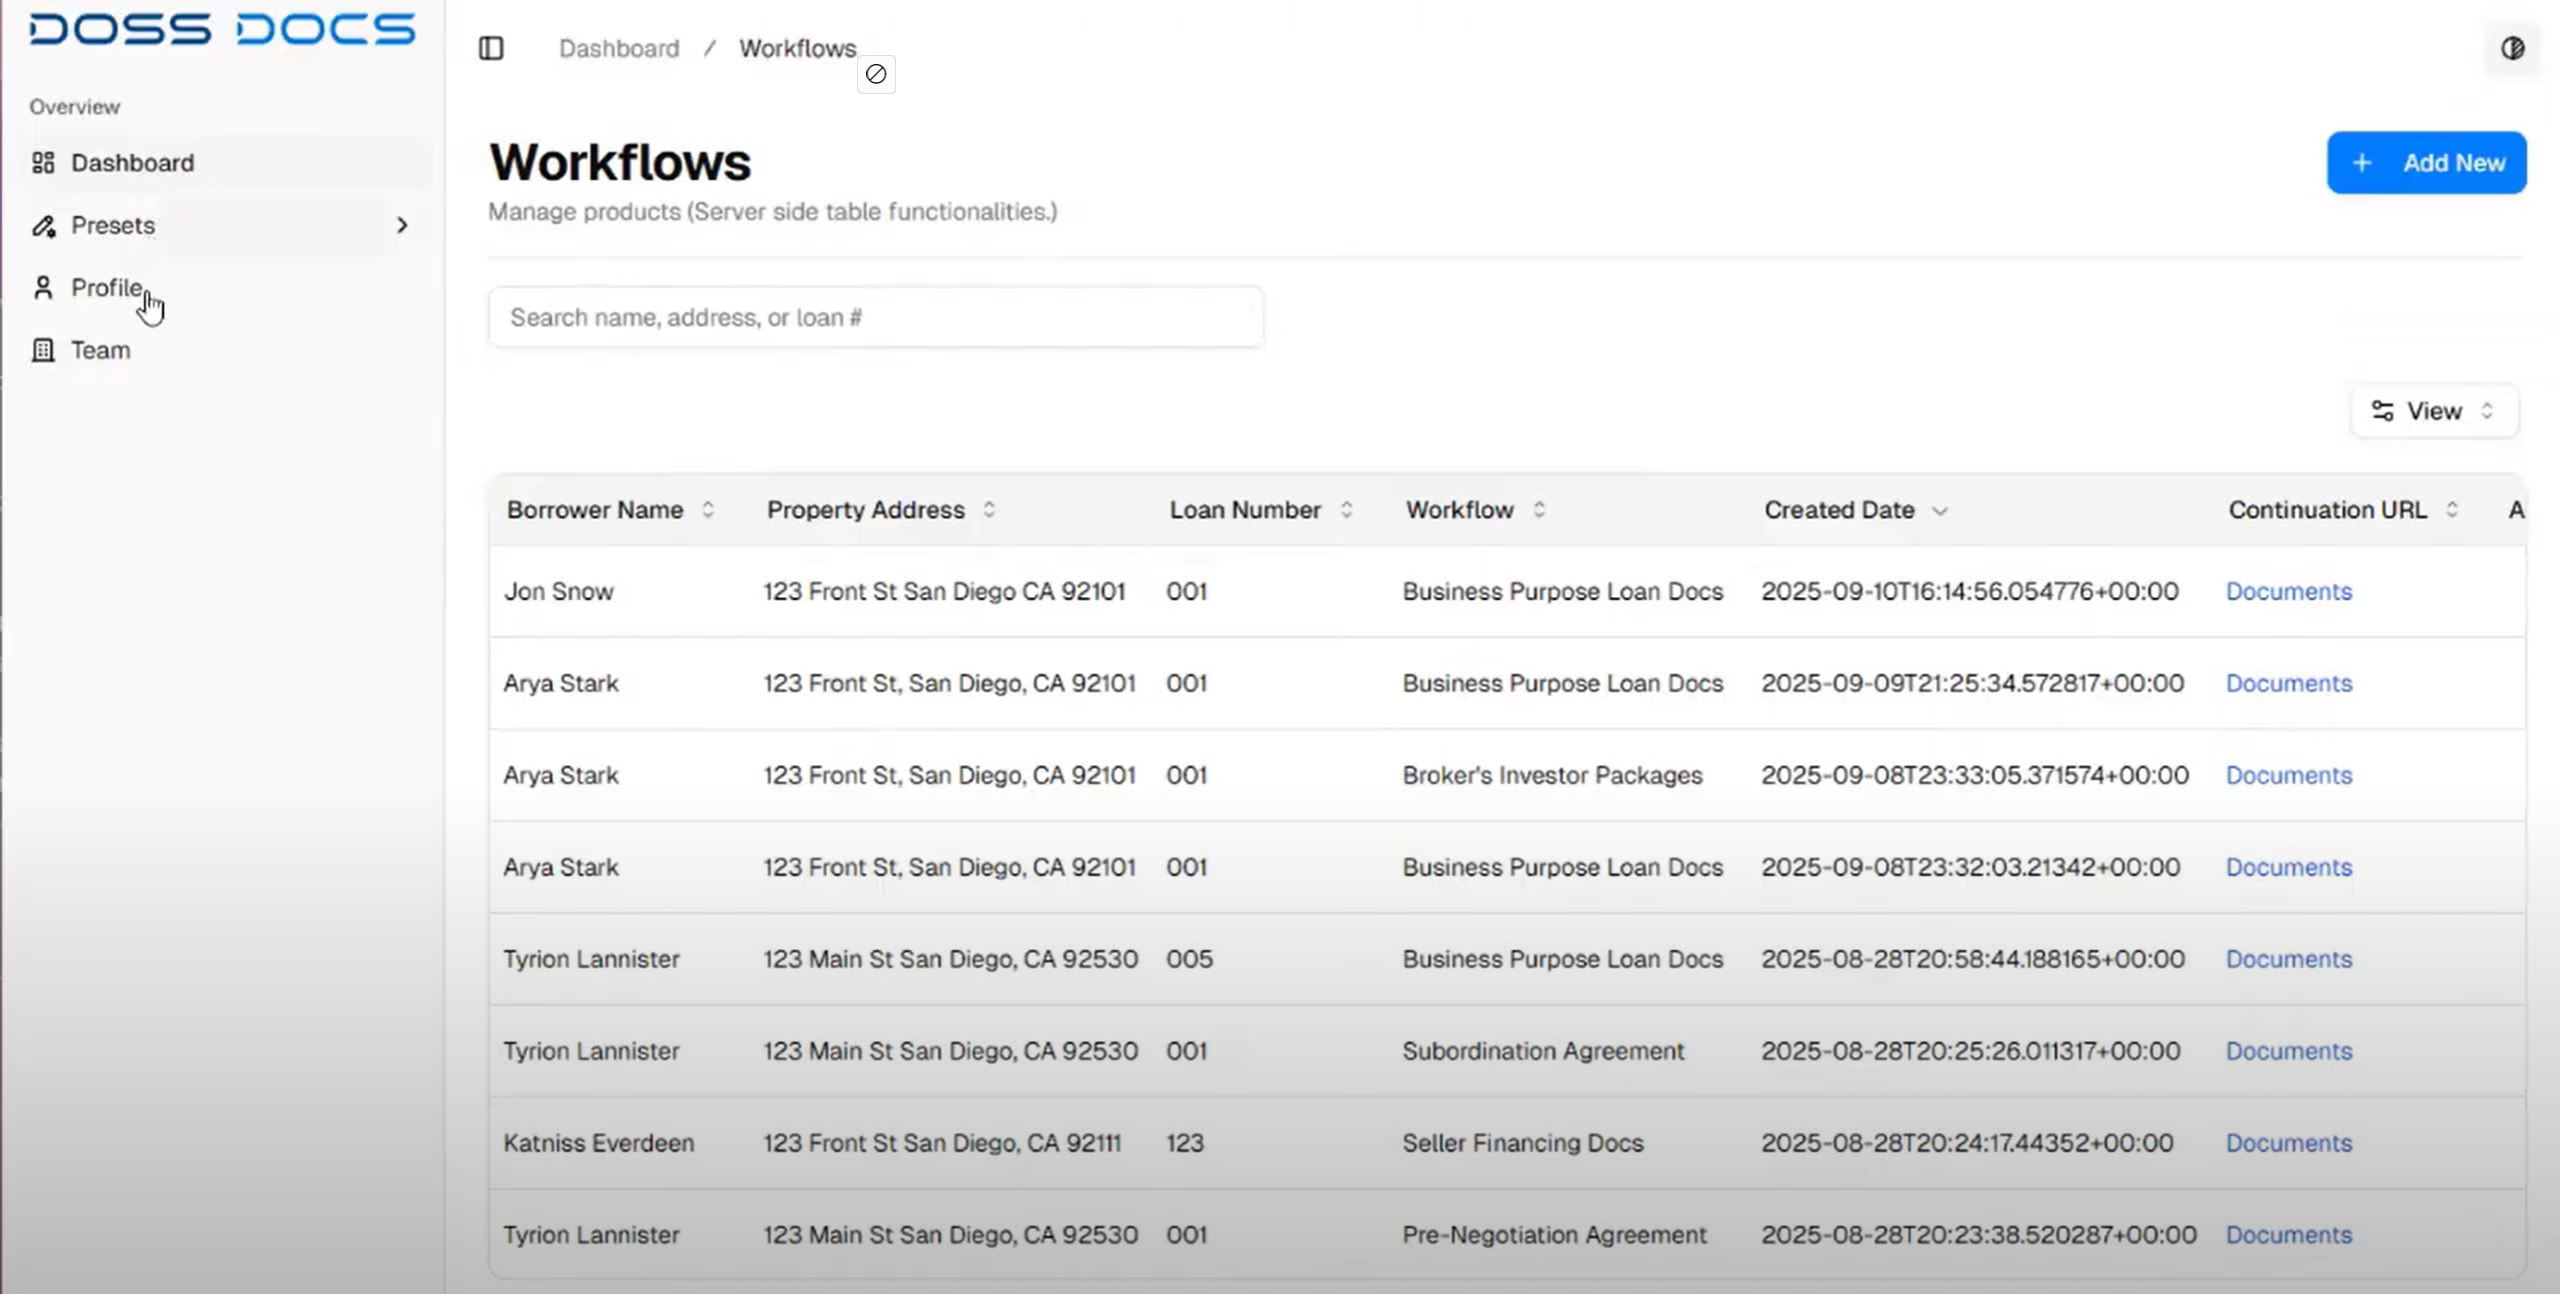The image size is (2560, 1294).
Task: Sort by Property Address column
Action: 880,510
